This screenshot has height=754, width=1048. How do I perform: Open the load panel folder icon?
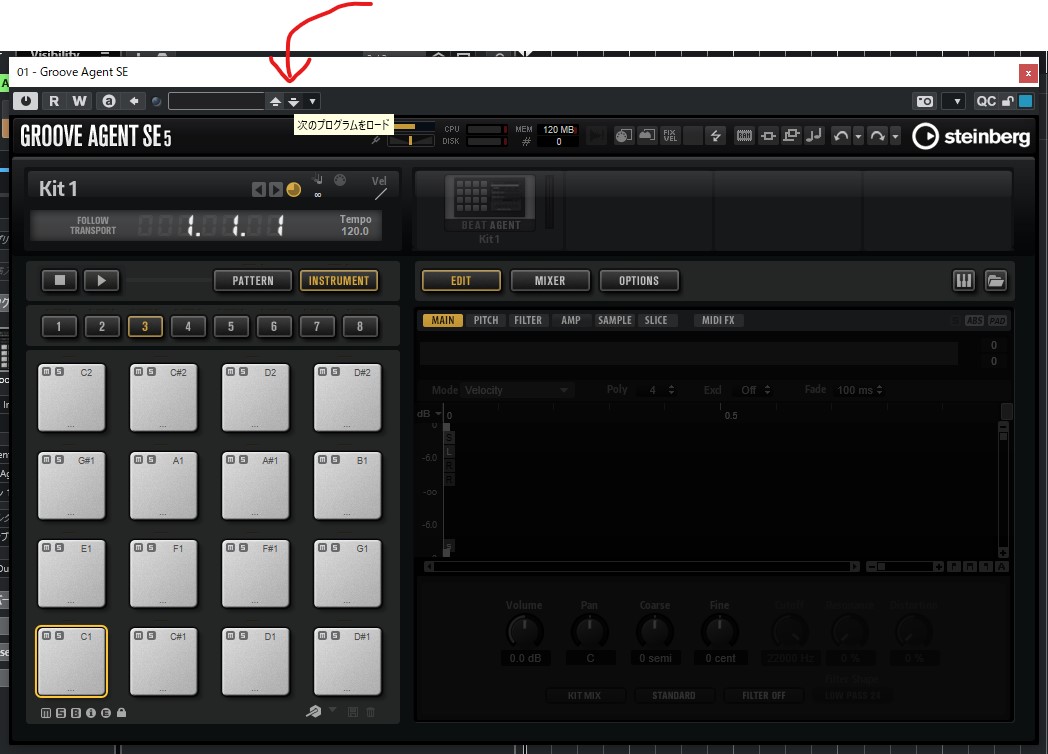click(996, 281)
